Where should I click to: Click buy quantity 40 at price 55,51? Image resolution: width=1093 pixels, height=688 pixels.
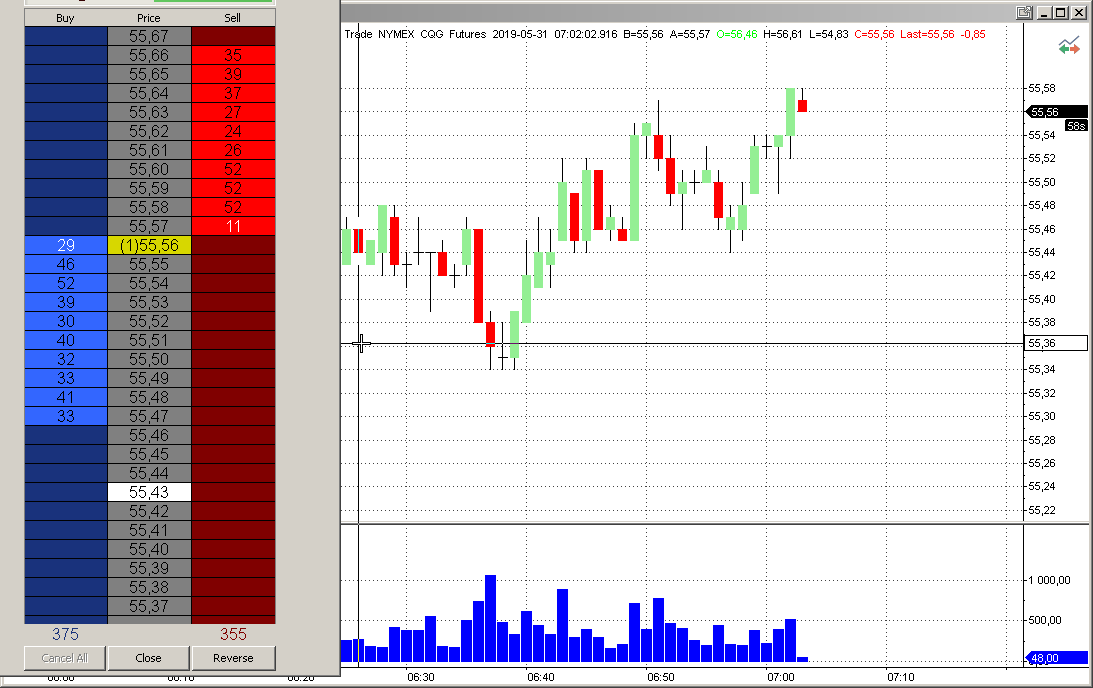(66, 340)
